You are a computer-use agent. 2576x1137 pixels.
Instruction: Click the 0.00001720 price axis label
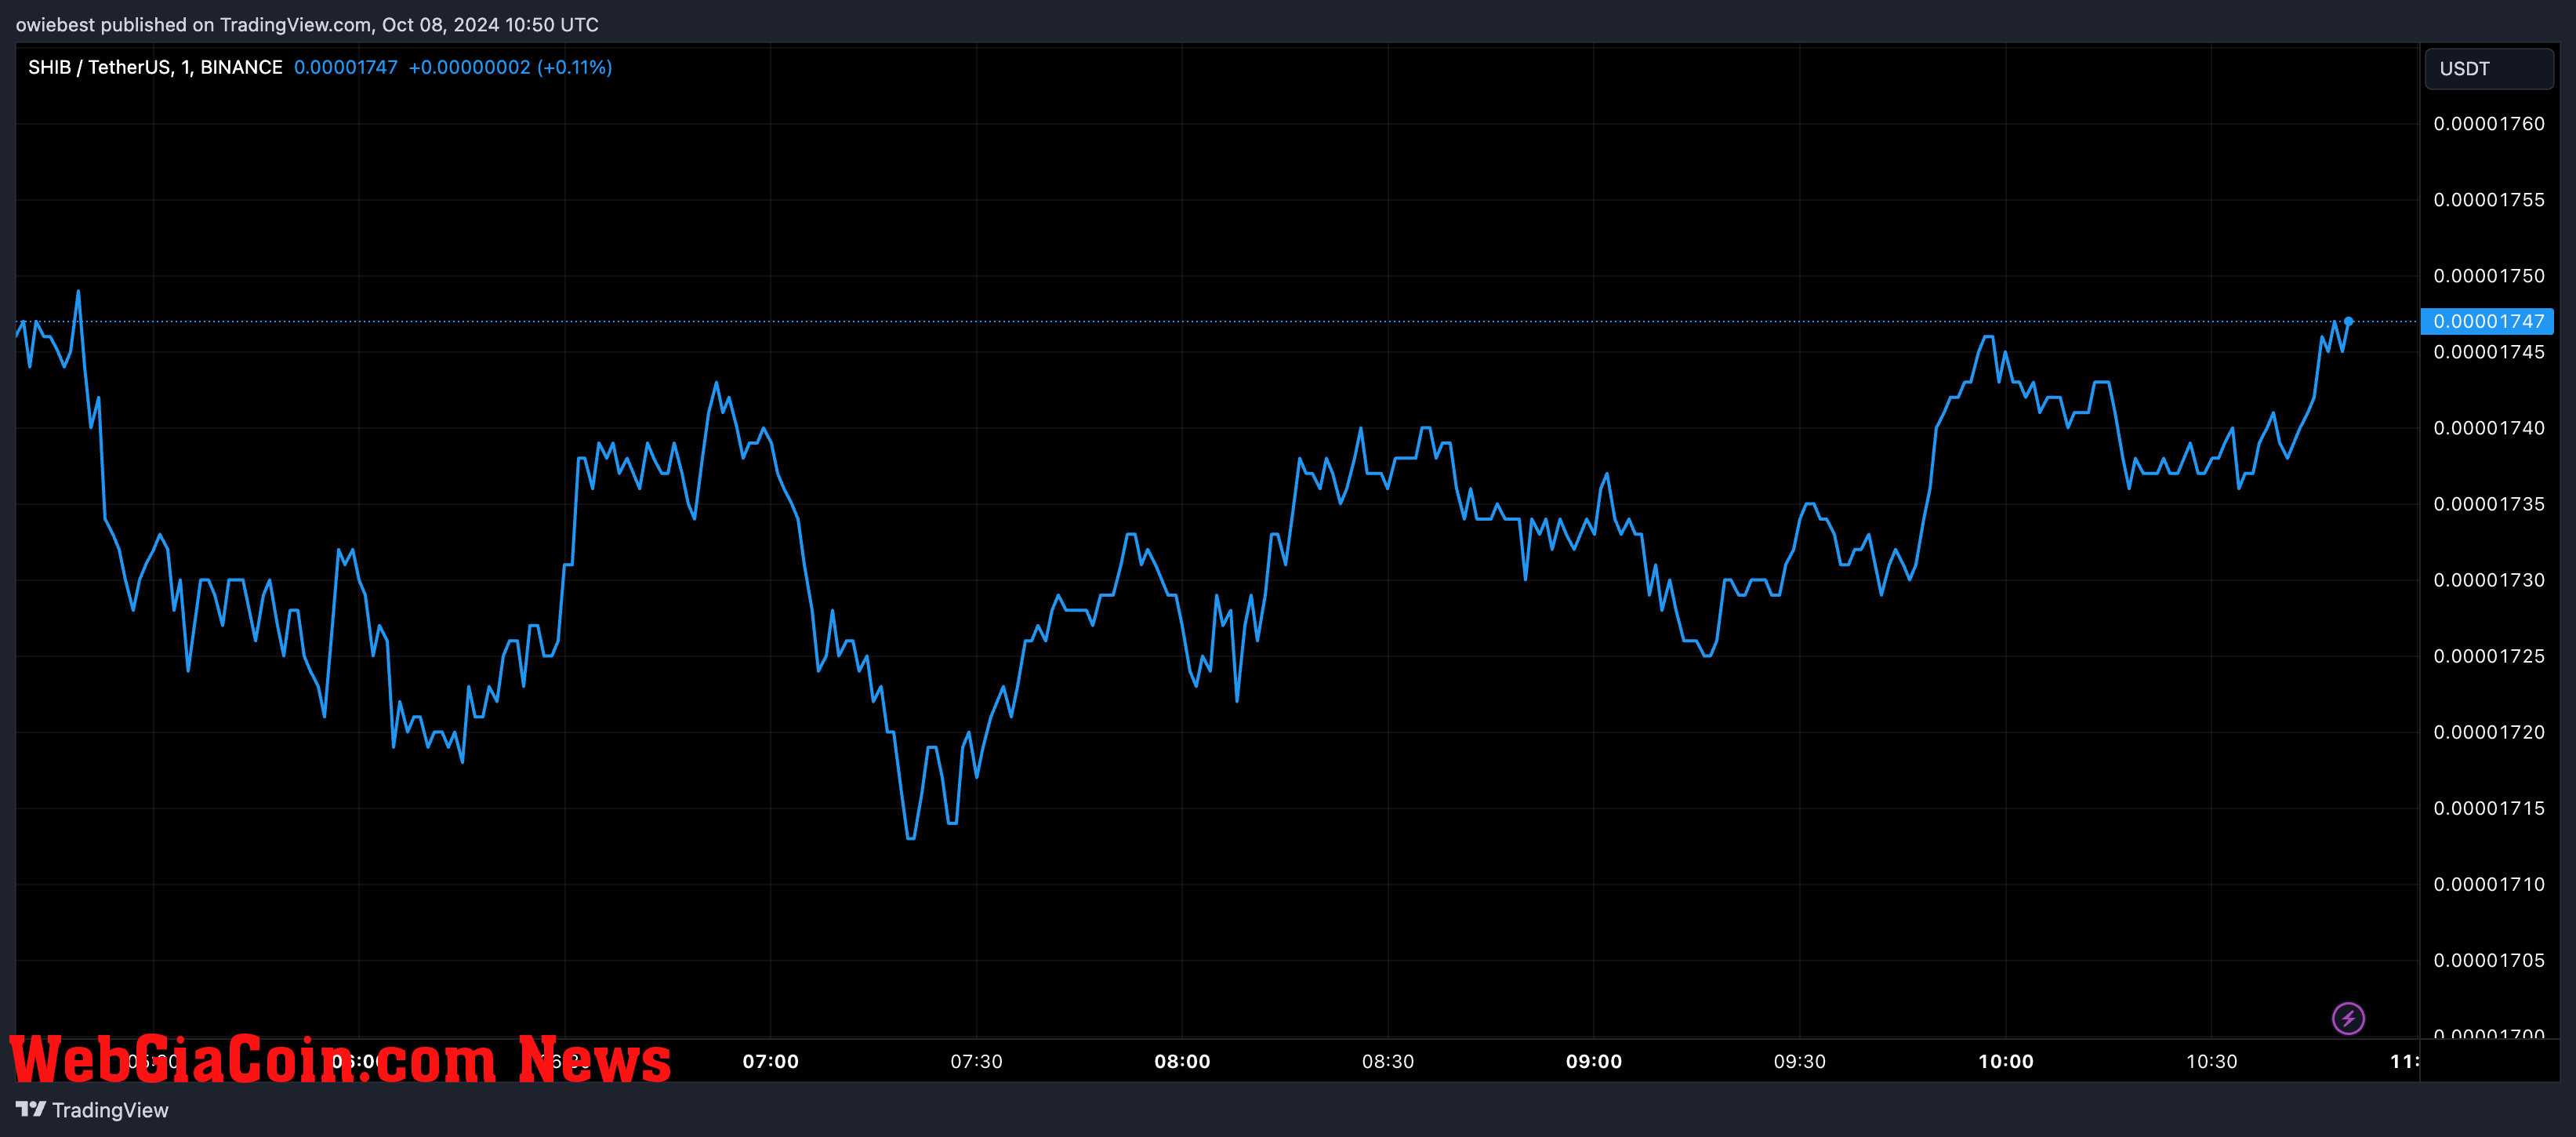coord(2489,732)
